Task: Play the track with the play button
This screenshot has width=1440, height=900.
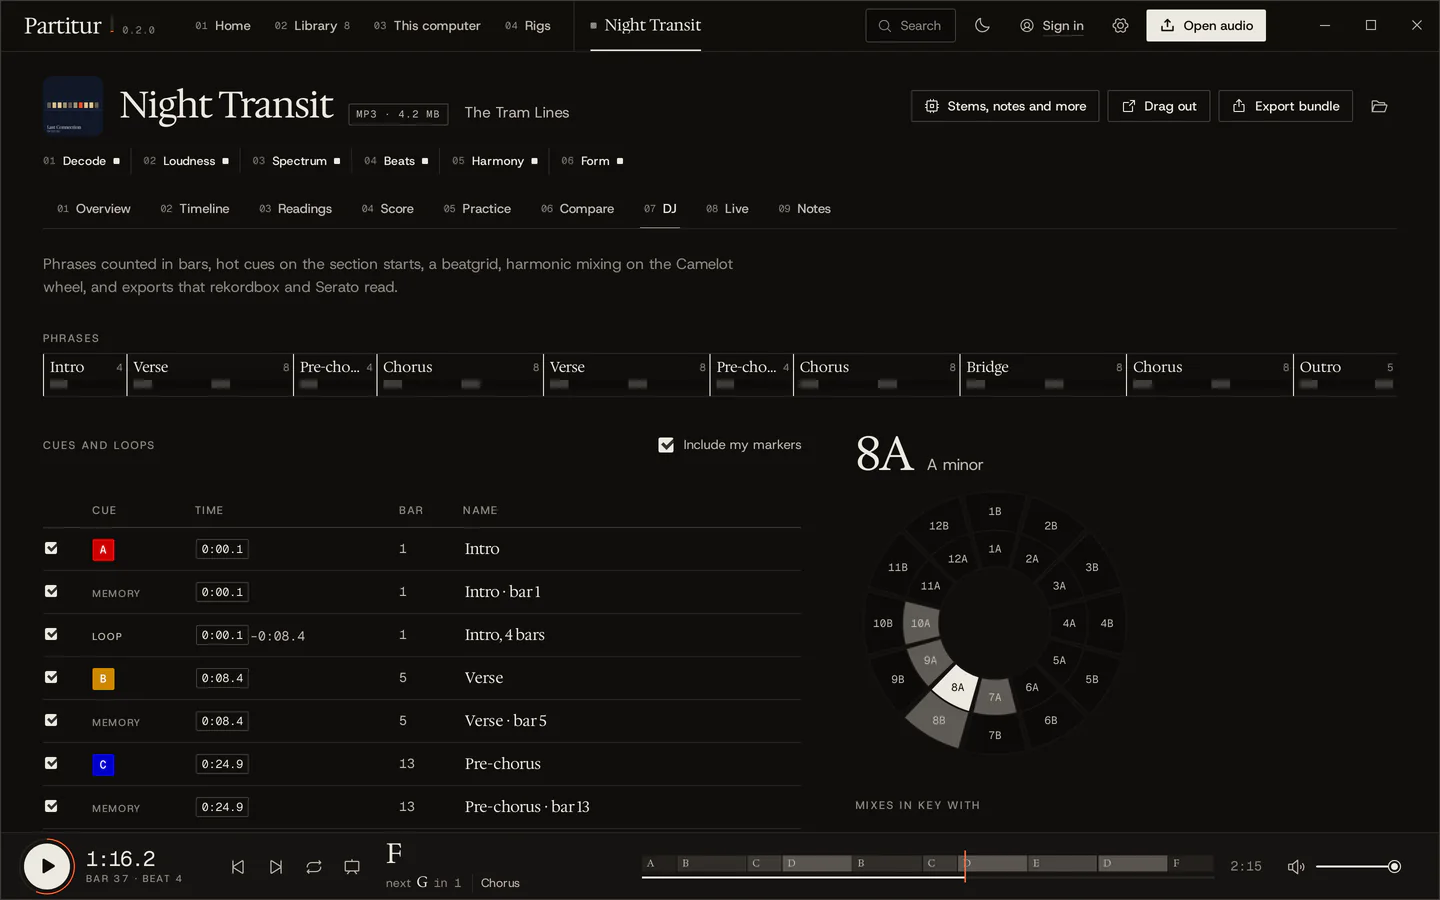Action: tap(47, 866)
